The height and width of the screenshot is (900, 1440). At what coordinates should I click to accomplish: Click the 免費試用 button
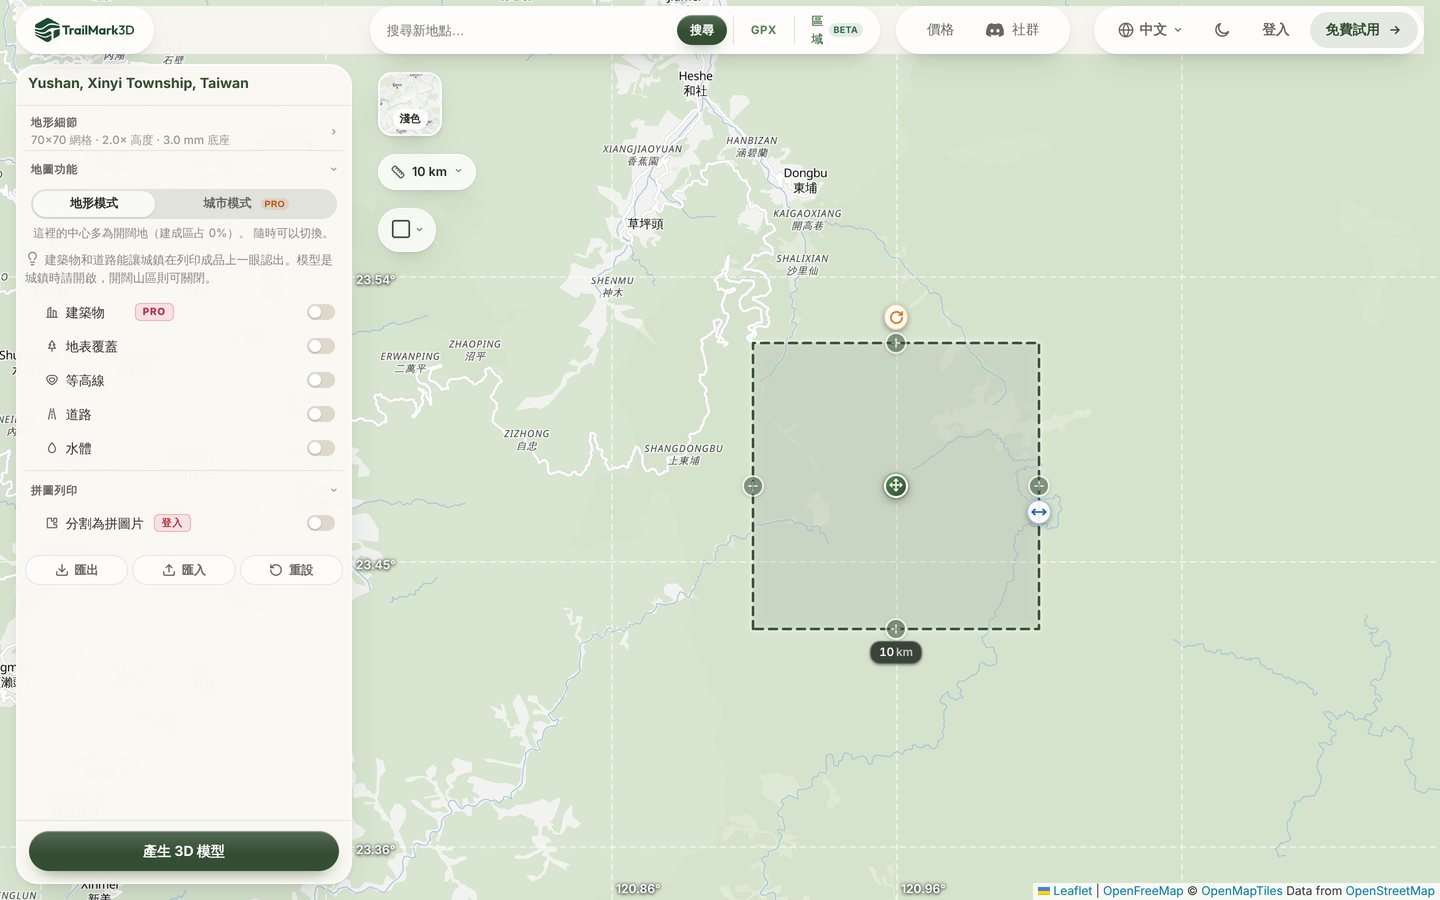[1363, 30]
